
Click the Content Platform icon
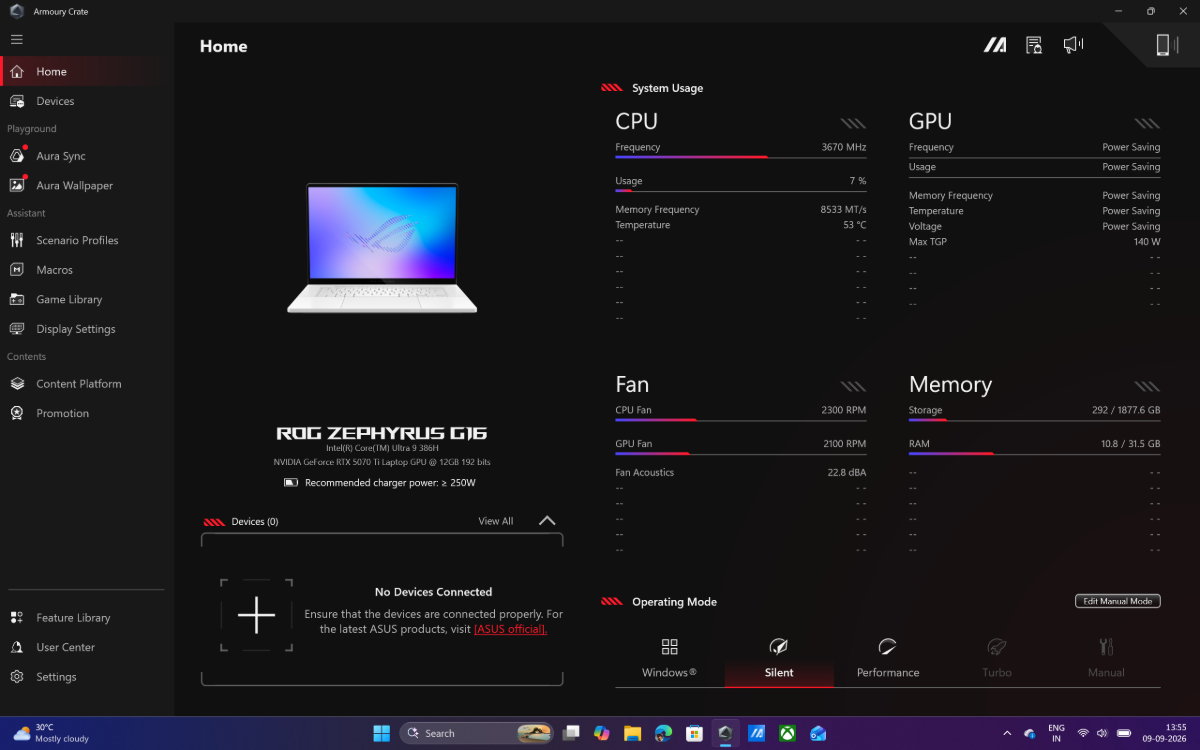pos(17,384)
